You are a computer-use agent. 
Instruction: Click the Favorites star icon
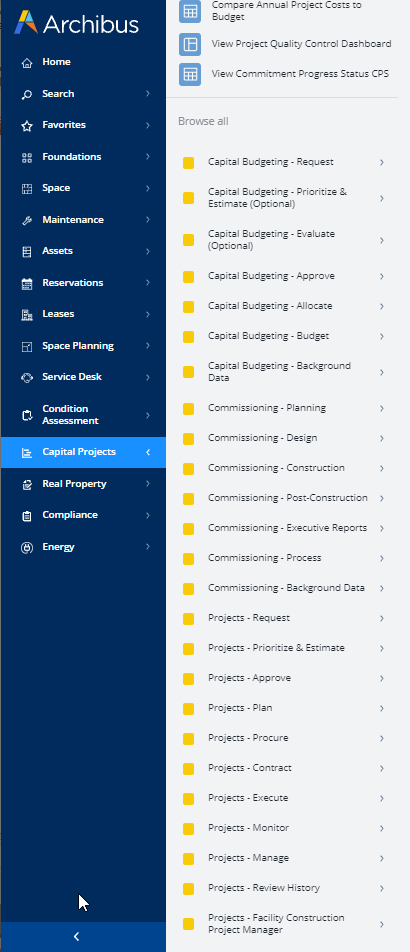pos(27,126)
